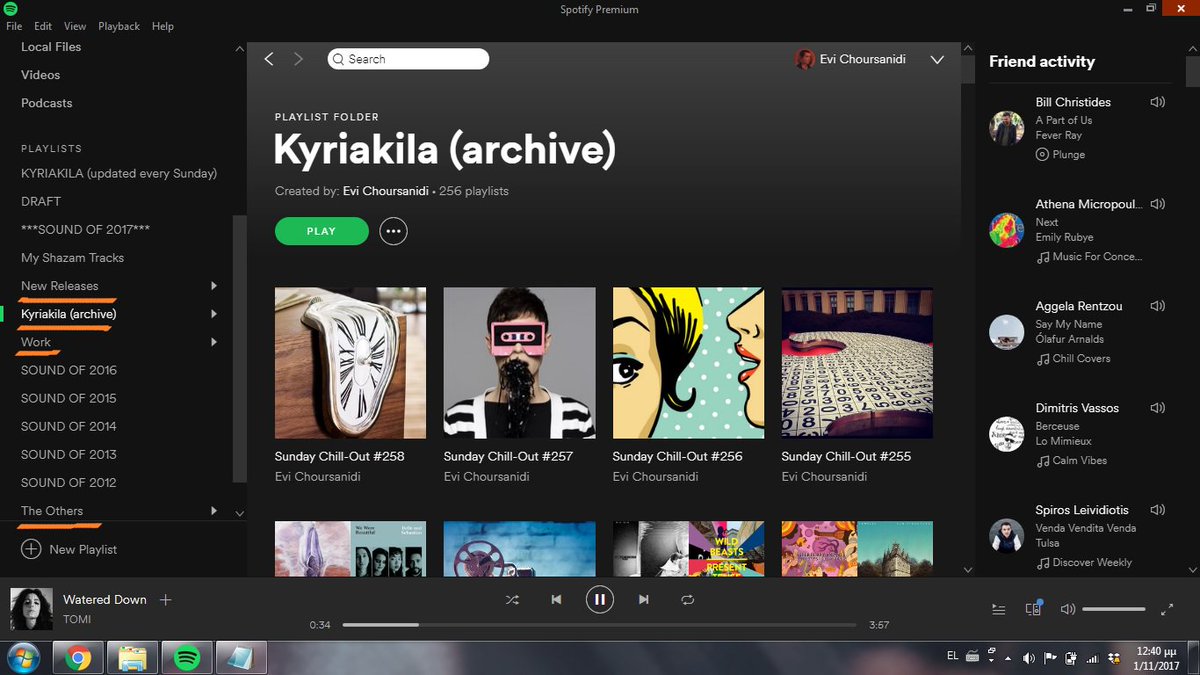The image size is (1200, 675).
Task: Click Aggela Rentzou speaker icon
Action: 1158,306
